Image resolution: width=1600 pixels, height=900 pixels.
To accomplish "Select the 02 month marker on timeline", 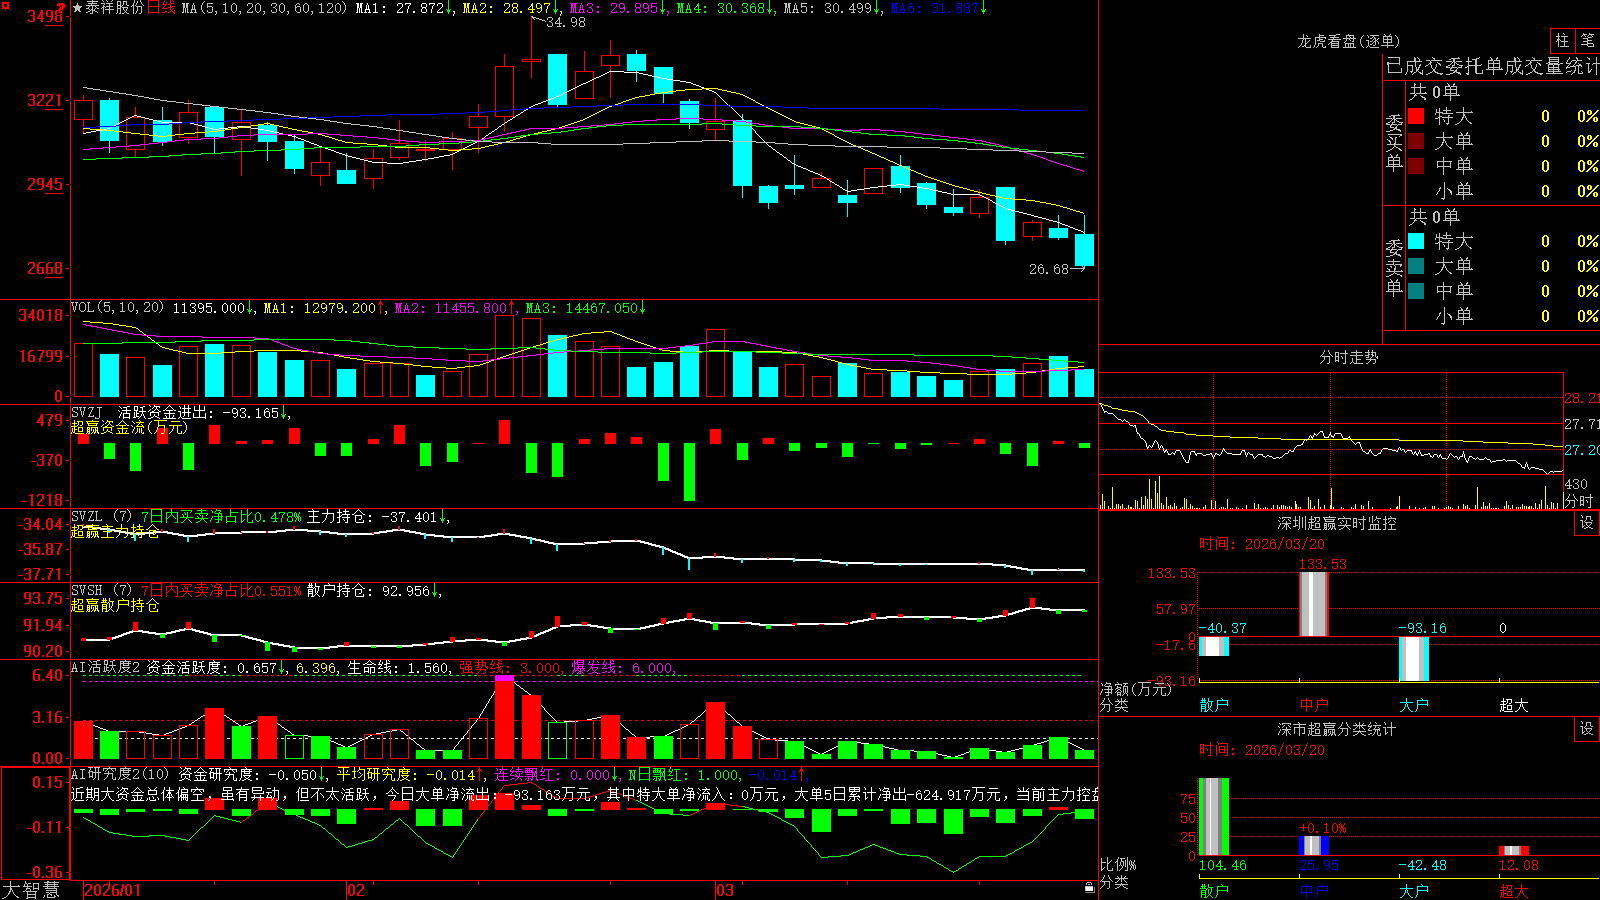I will point(356,890).
